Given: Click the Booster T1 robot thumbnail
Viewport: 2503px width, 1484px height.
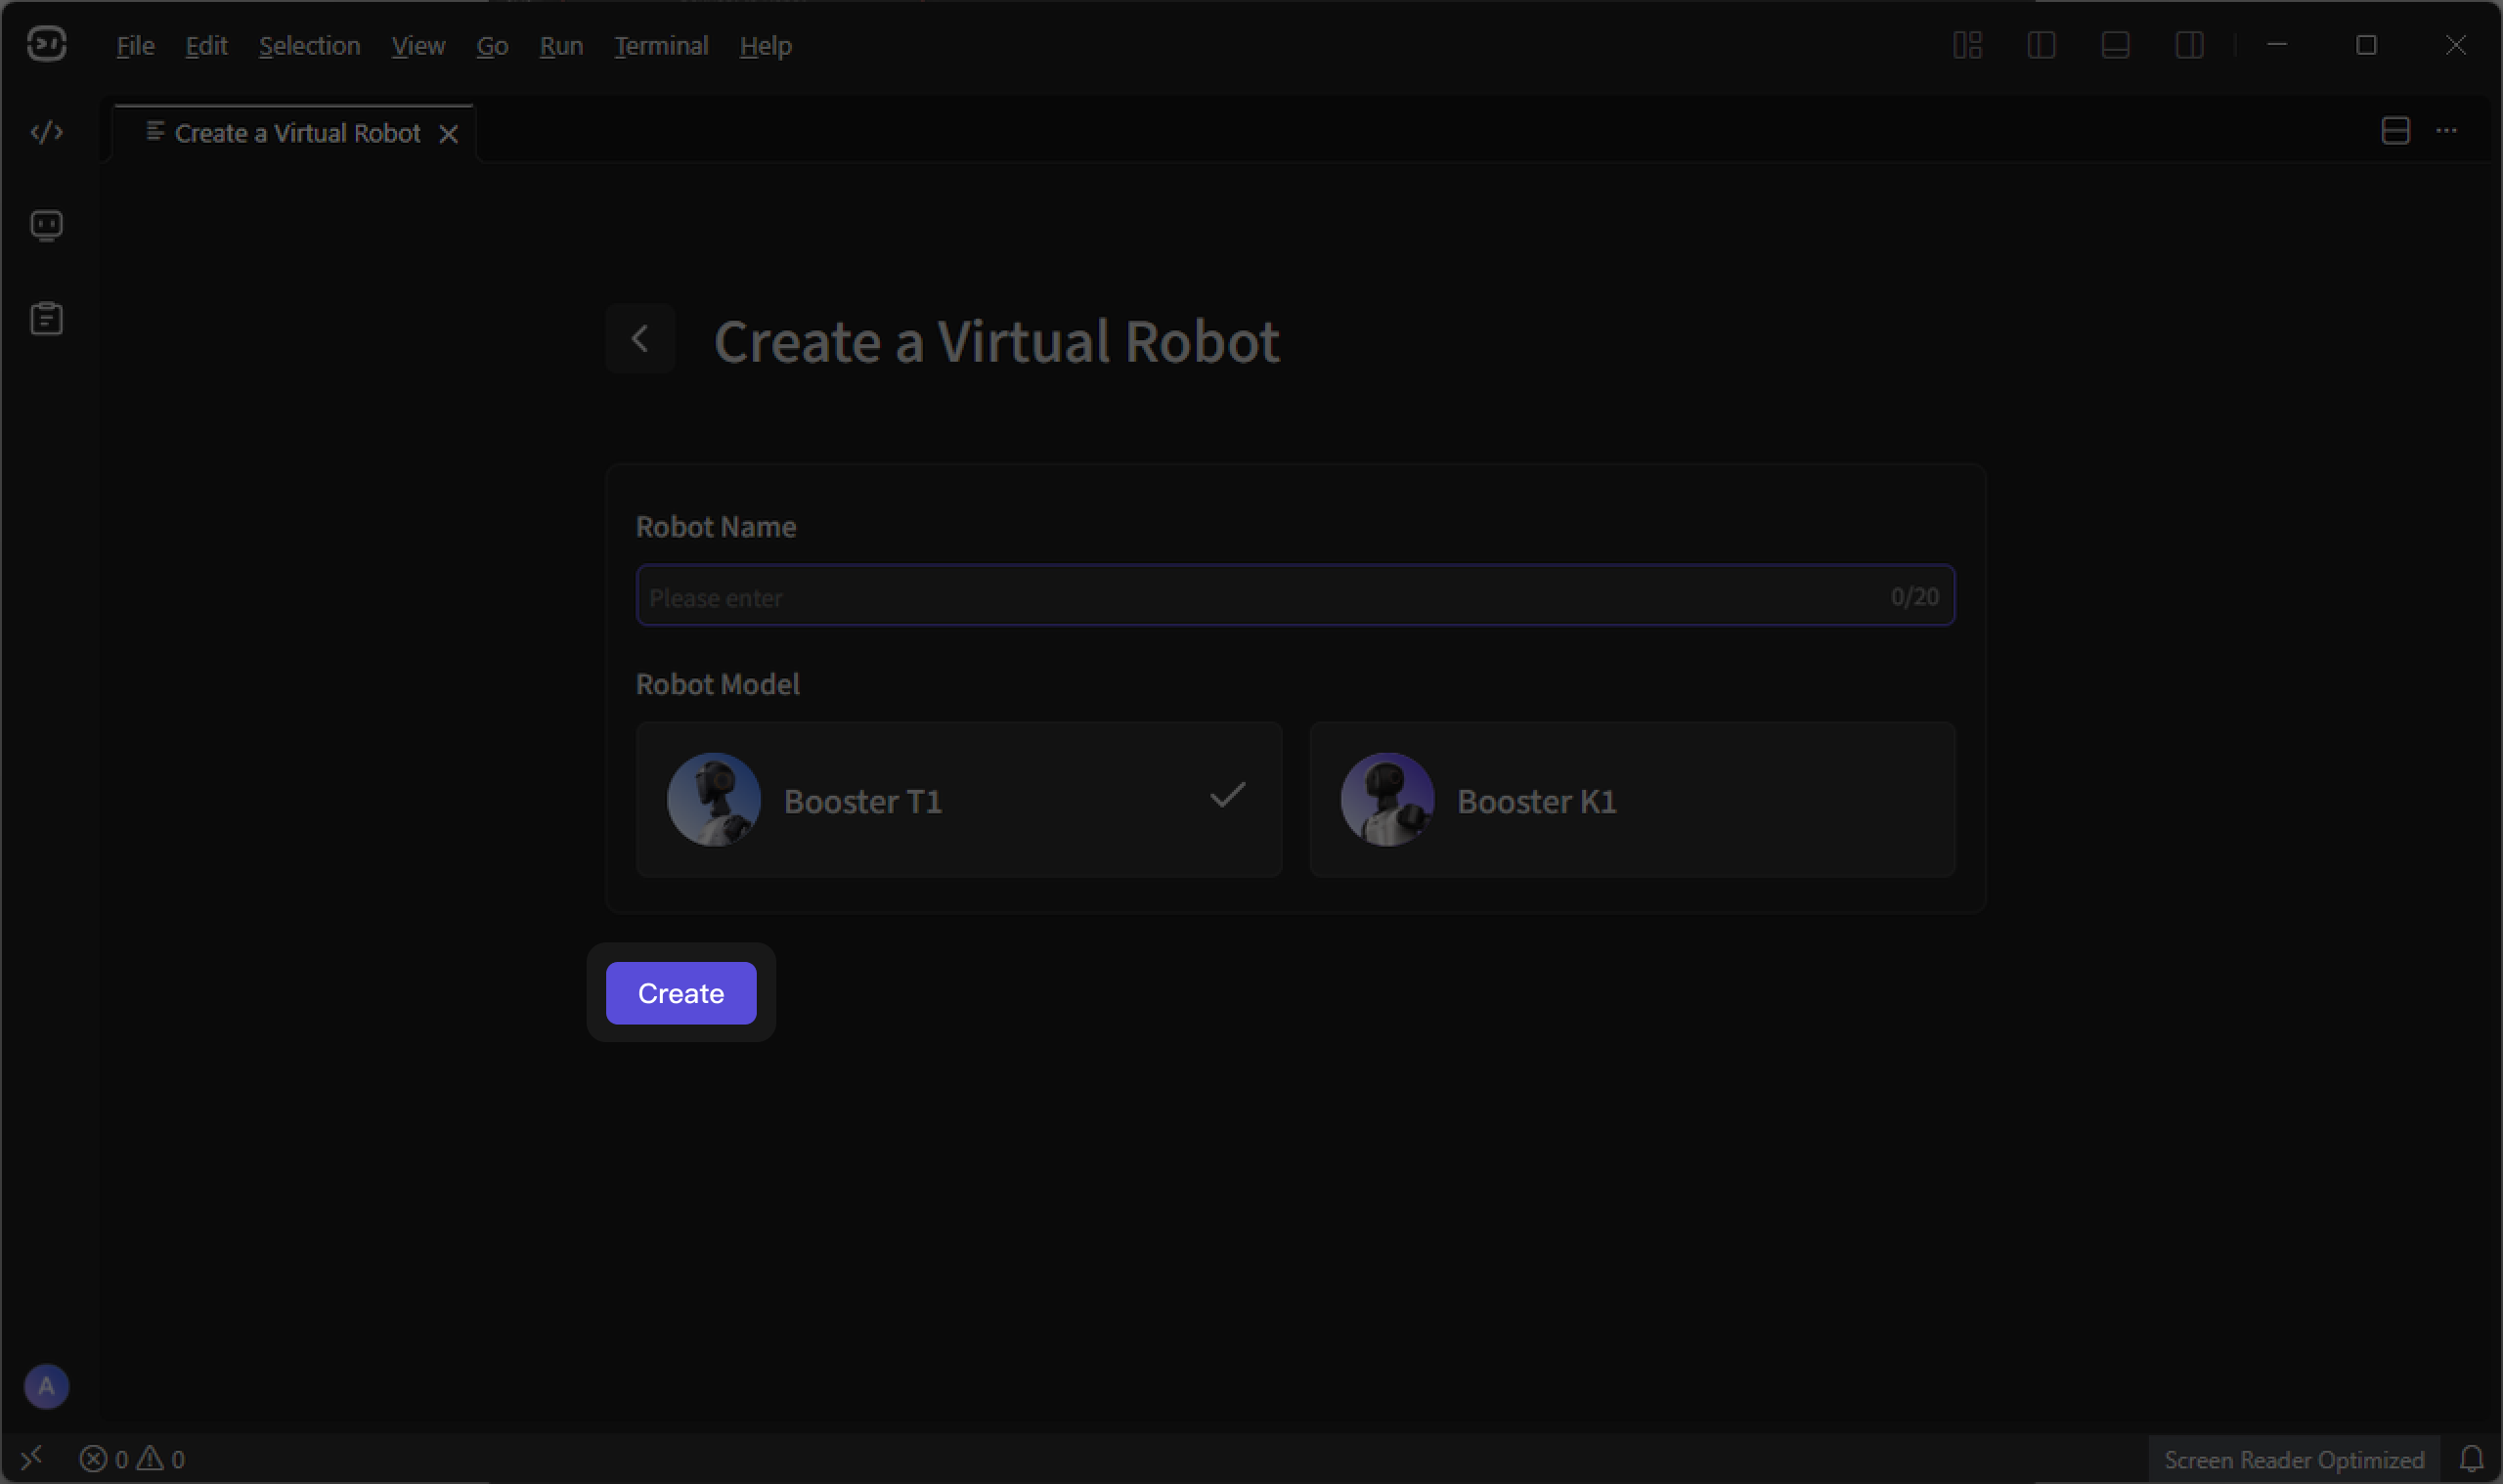Looking at the screenshot, I should pos(714,800).
